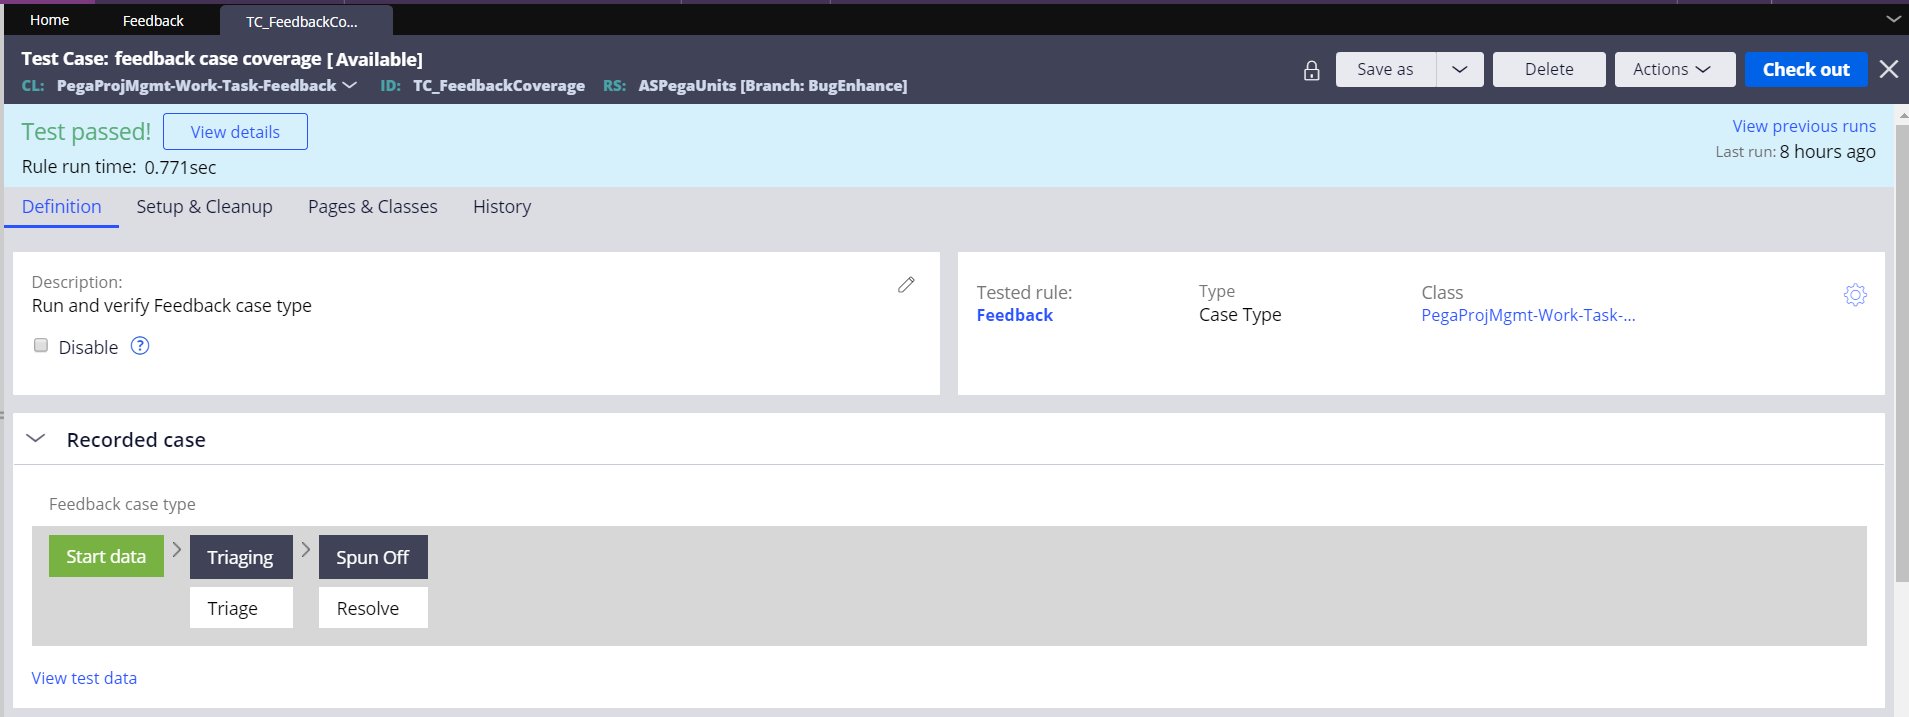Open the History tab
This screenshot has height=717, width=1909.
pyautogui.click(x=502, y=207)
